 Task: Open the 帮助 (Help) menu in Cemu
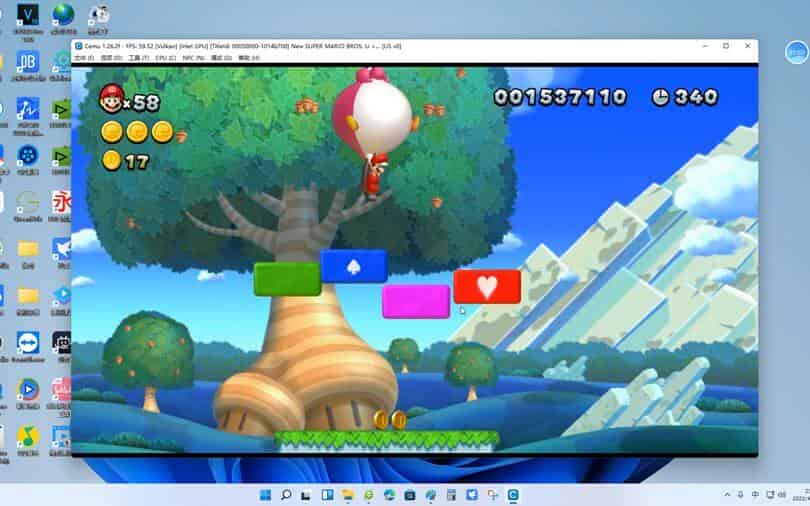(x=248, y=58)
